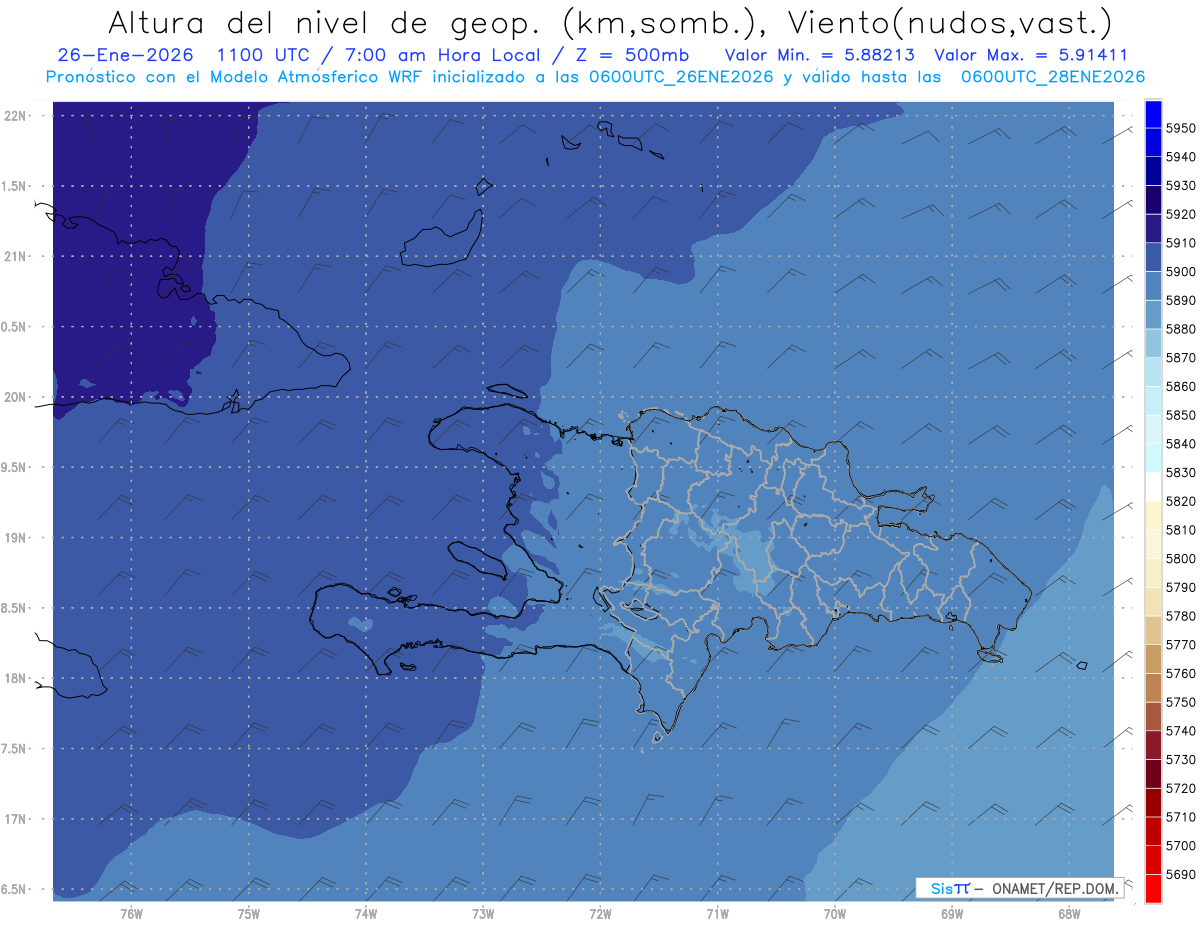Click the 75W longitude label
Viewport: 1200px width, 927px height.
coord(249,915)
